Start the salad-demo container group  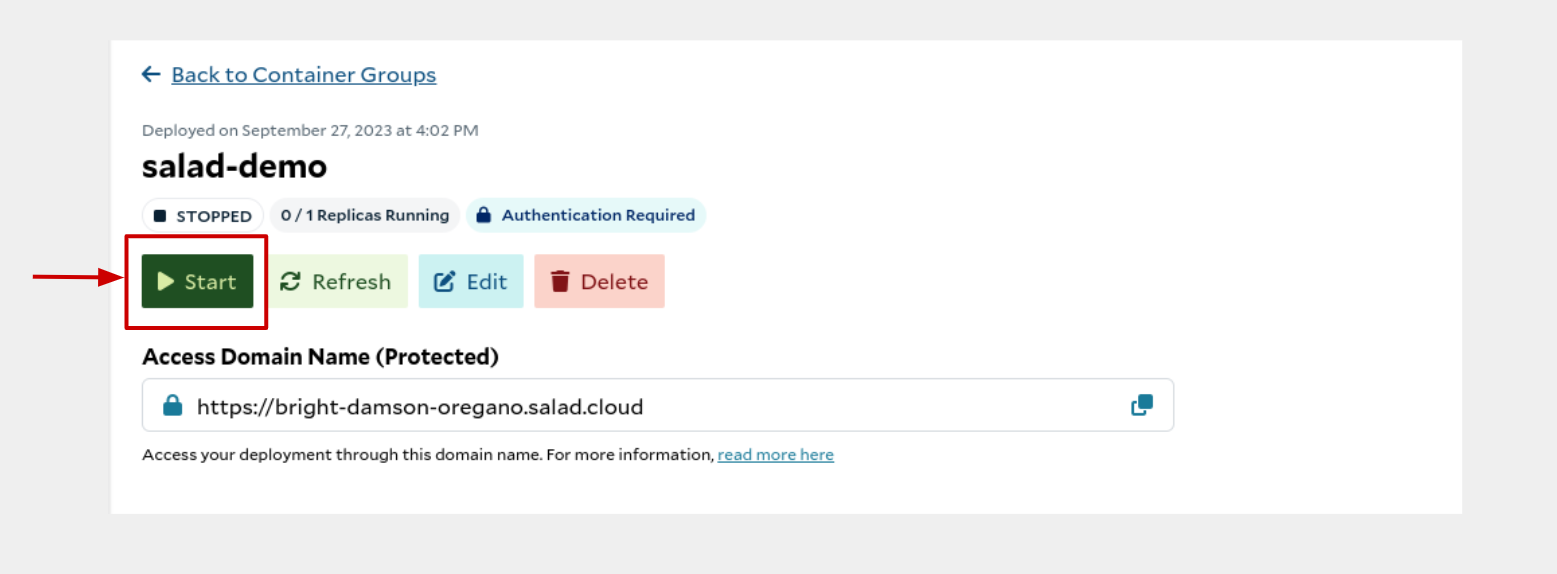tap(197, 281)
